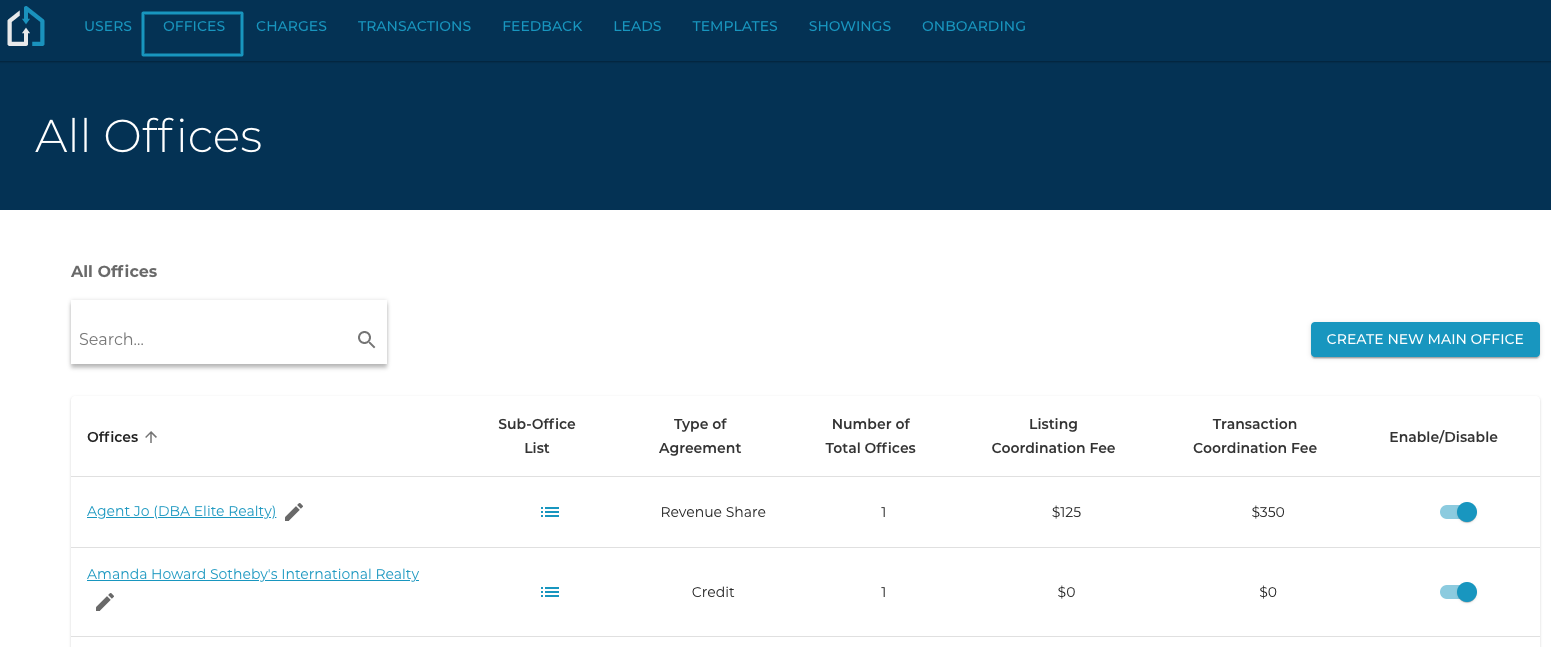This screenshot has height=647, width=1551.
Task: Go to the Charges tab
Action: (x=291, y=26)
